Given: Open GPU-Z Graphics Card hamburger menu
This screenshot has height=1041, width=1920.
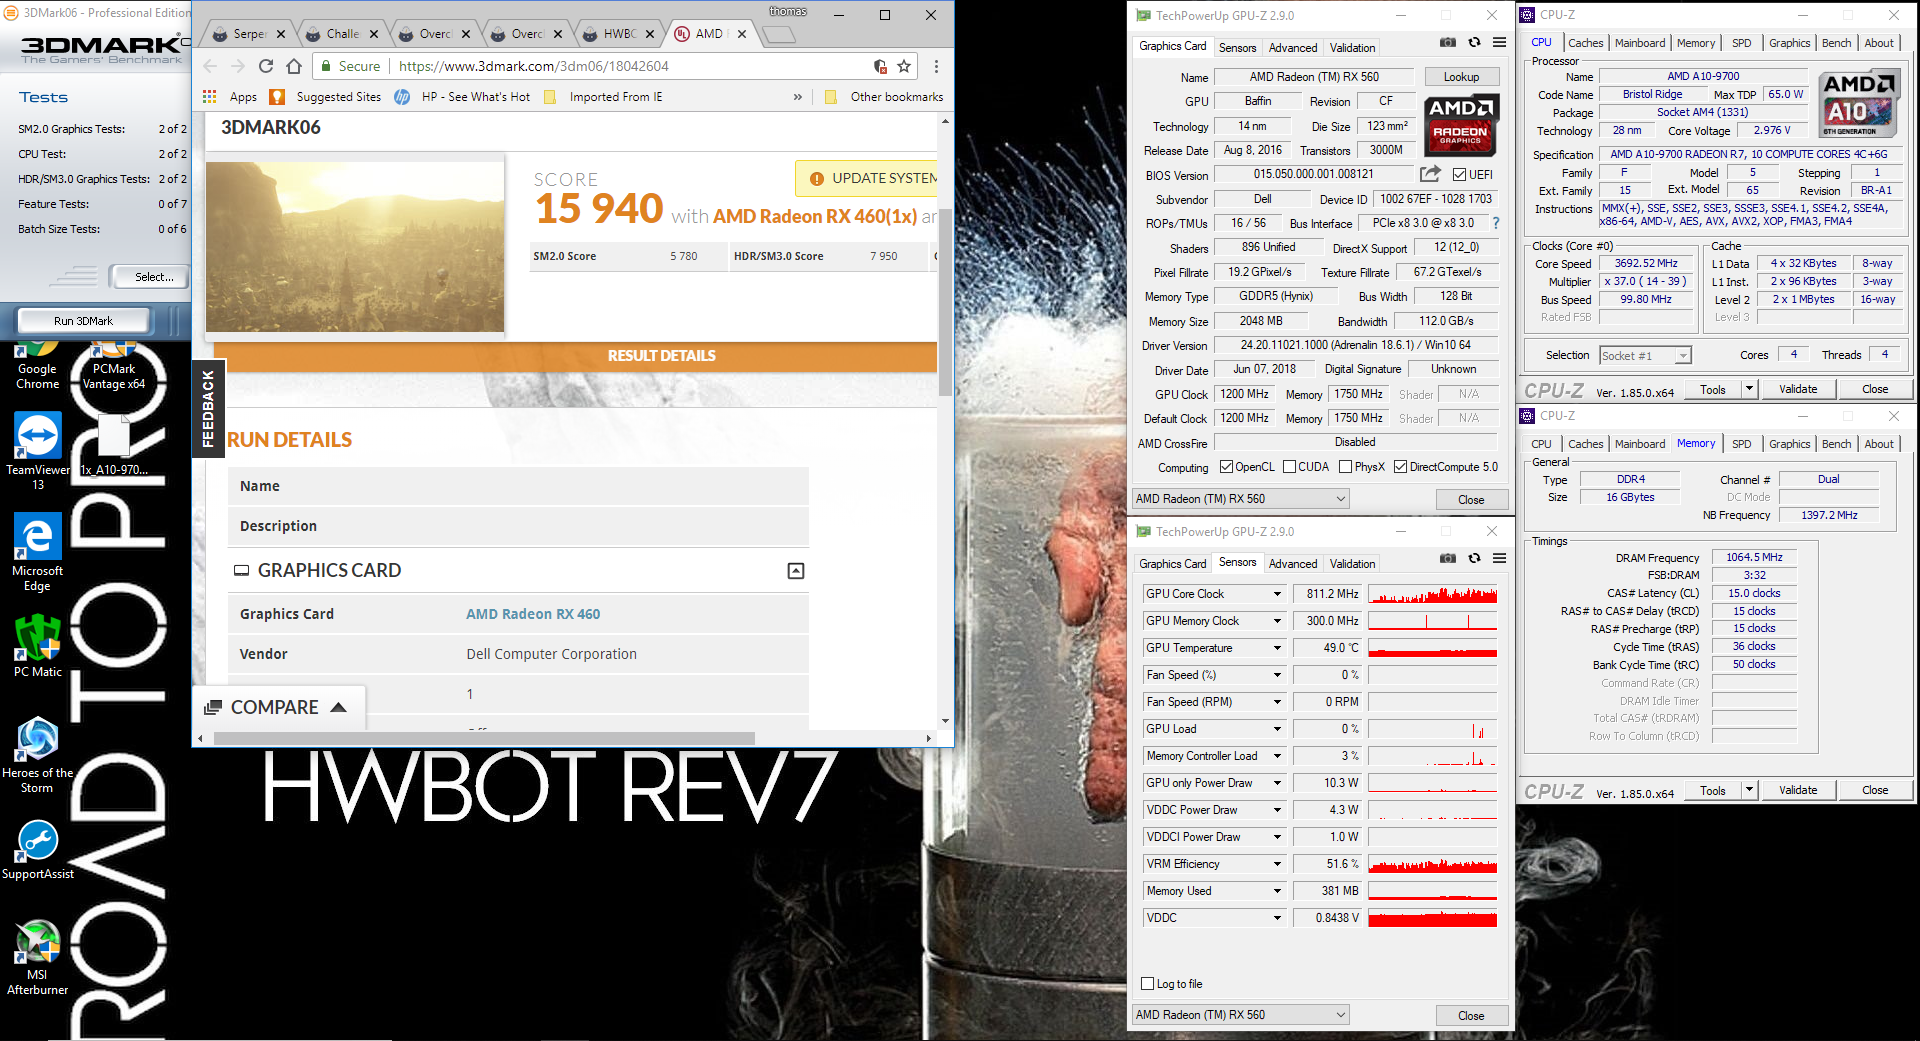Looking at the screenshot, I should click(x=1499, y=42).
